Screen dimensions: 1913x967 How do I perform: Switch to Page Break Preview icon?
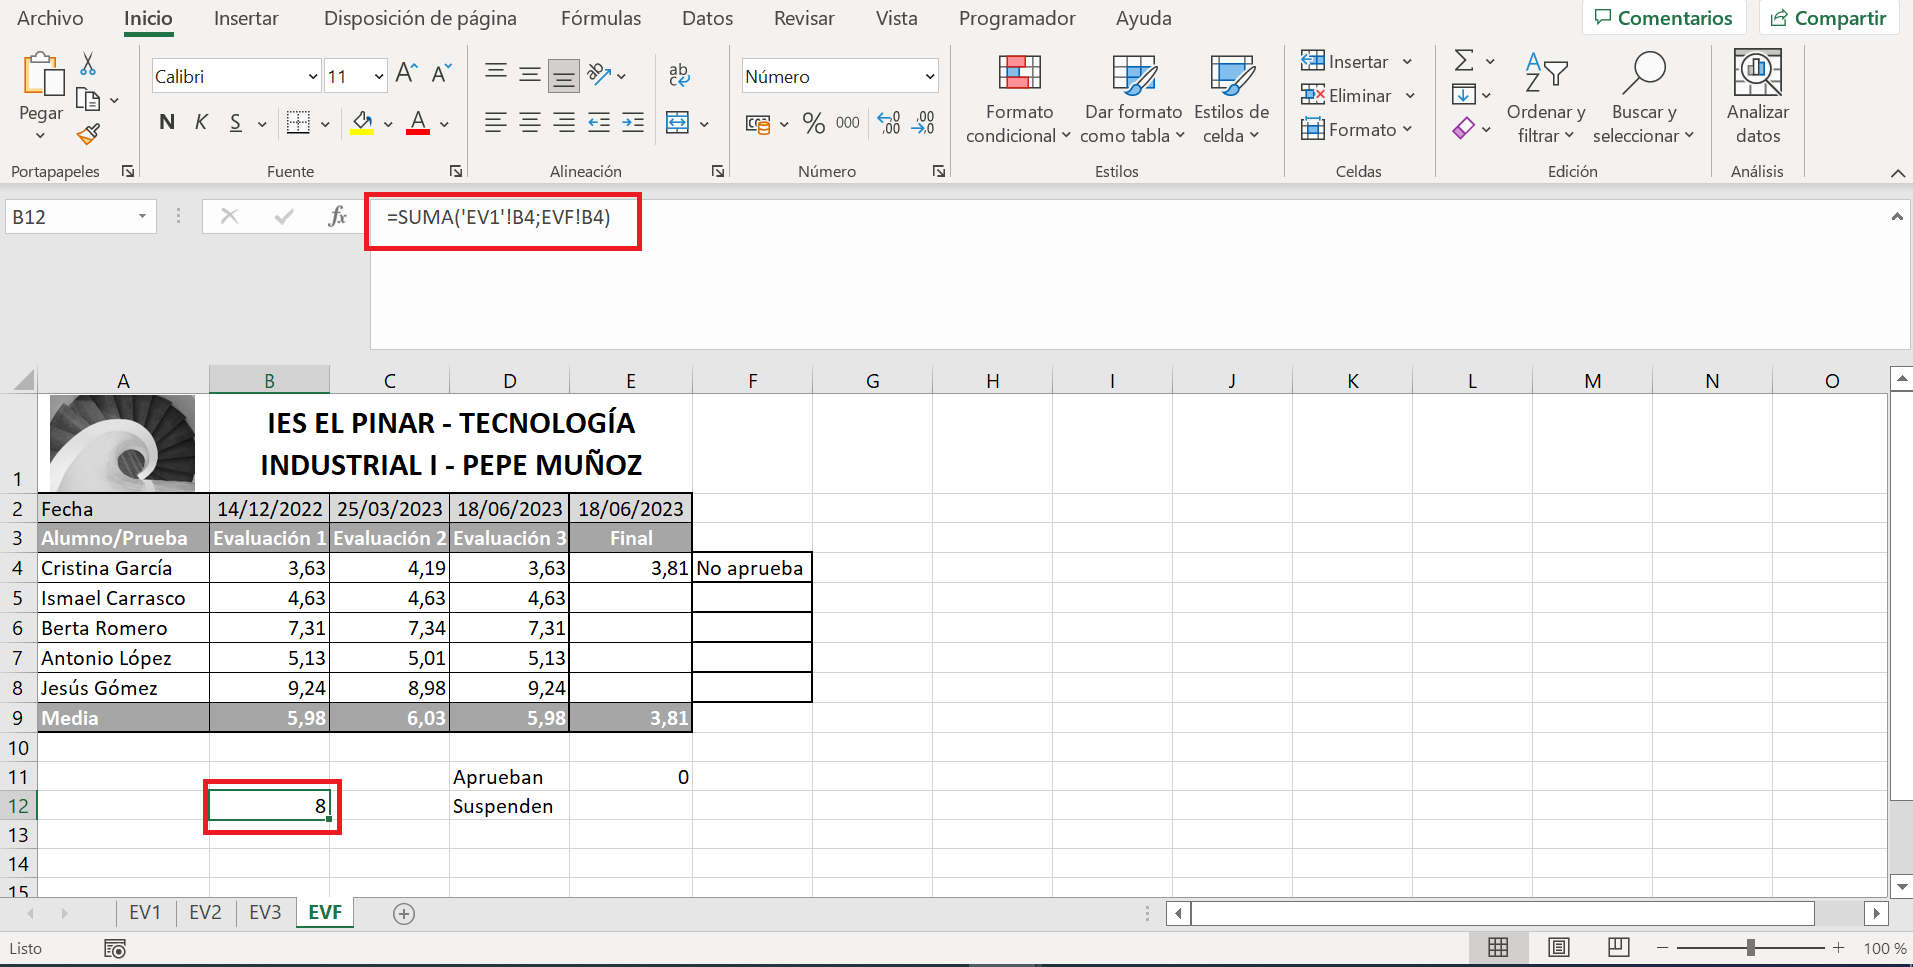(x=1618, y=947)
